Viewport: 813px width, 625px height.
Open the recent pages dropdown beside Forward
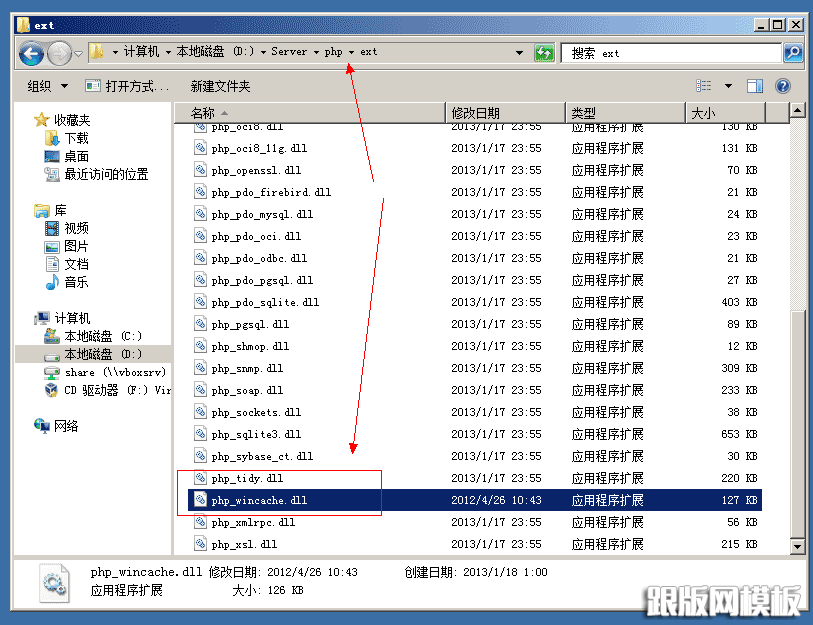78,53
